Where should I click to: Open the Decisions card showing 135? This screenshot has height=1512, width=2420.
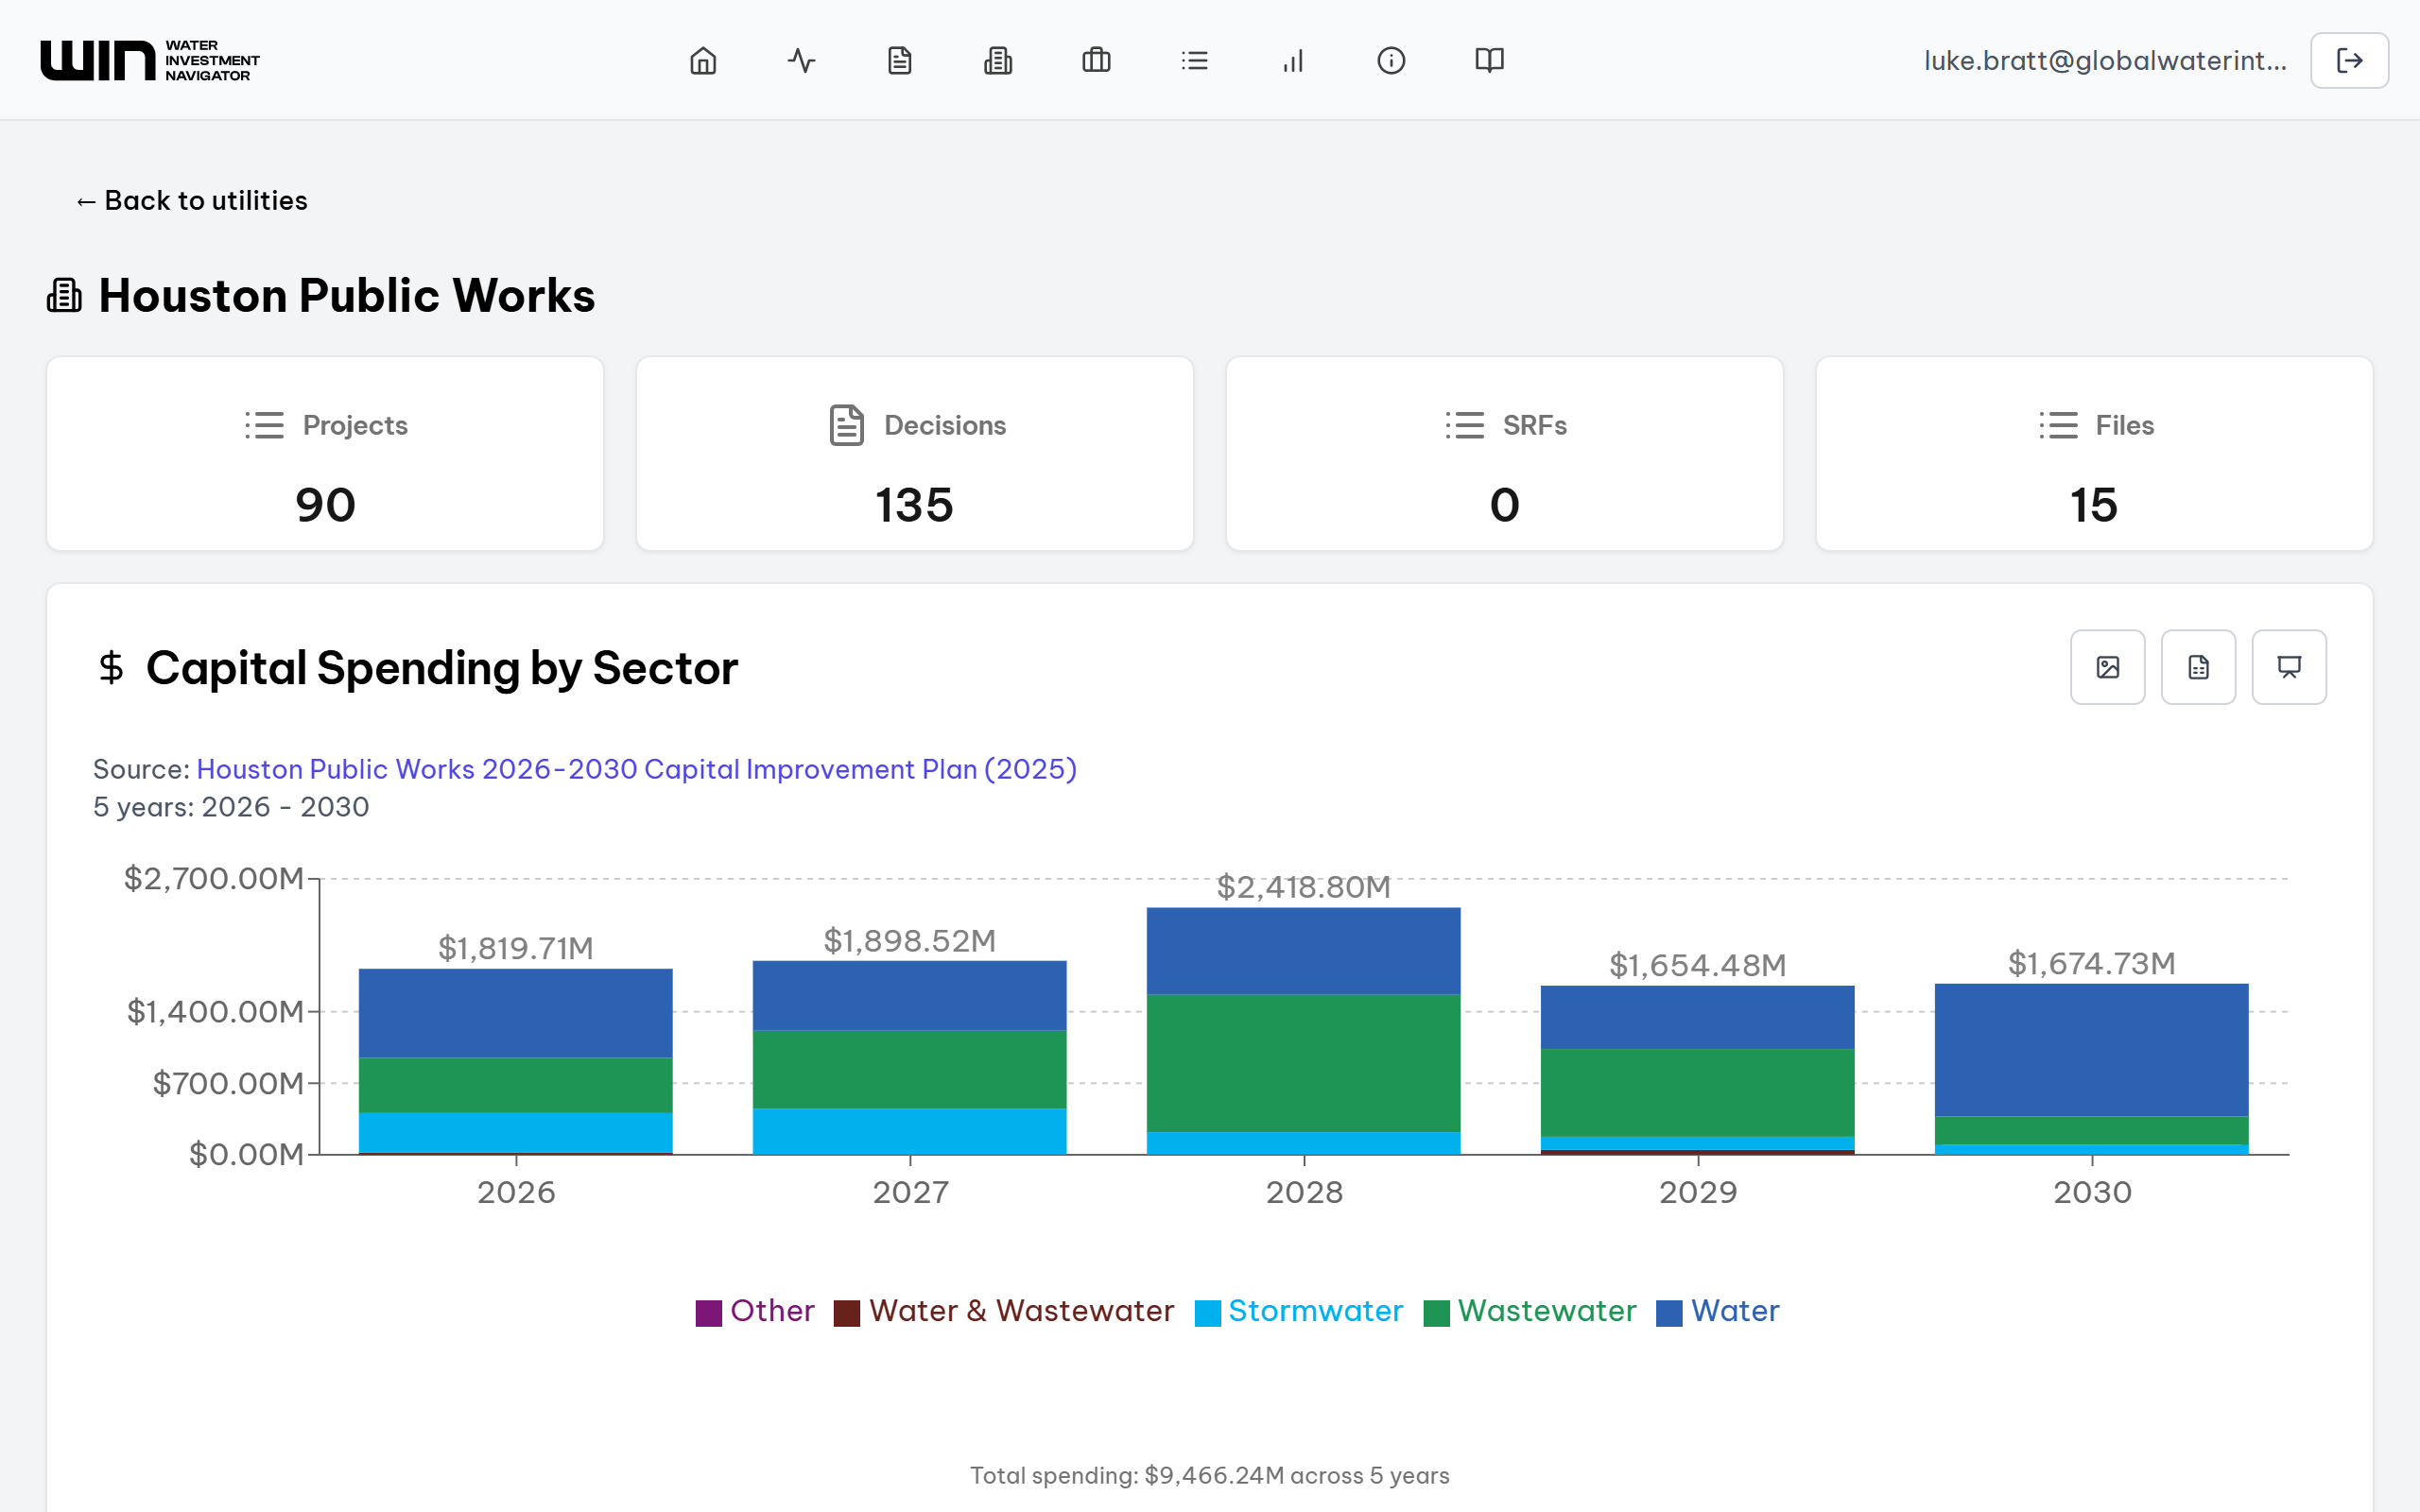[914, 453]
